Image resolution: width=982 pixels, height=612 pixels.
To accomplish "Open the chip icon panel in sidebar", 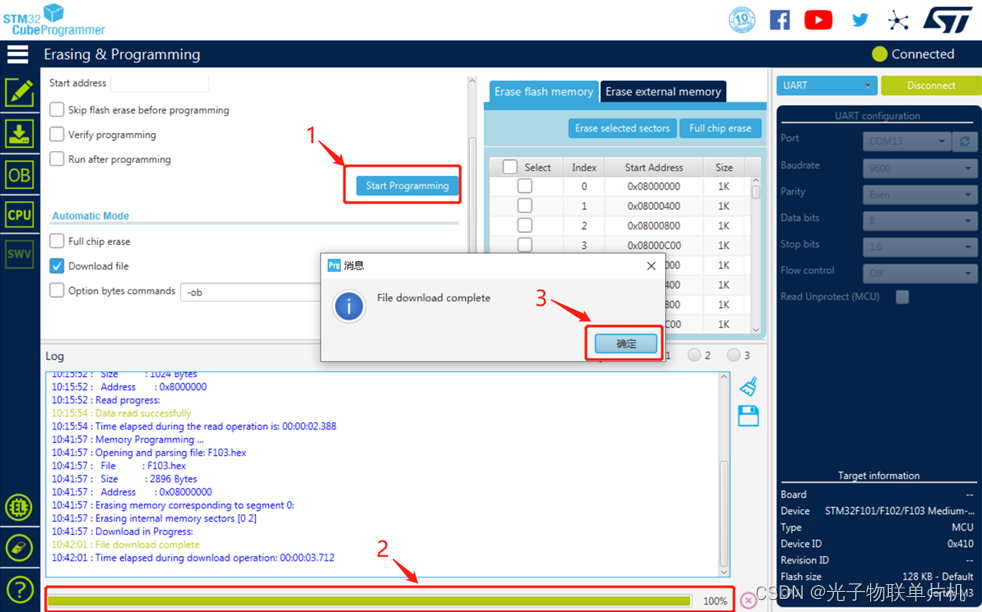I will pos(19,507).
